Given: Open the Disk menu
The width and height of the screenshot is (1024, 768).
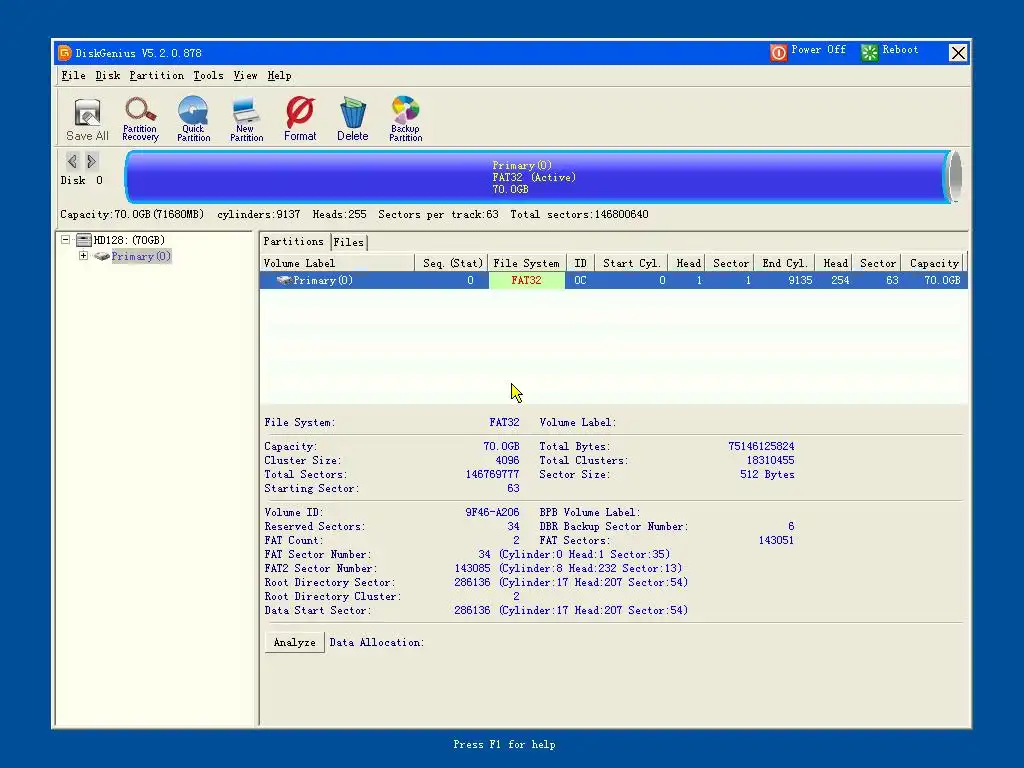Looking at the screenshot, I should tap(108, 76).
